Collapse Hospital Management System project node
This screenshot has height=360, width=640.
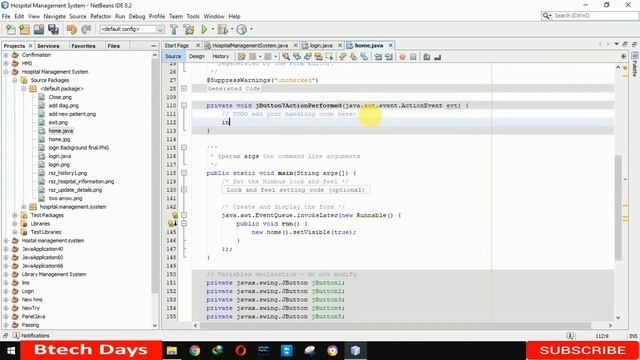[x=6, y=72]
